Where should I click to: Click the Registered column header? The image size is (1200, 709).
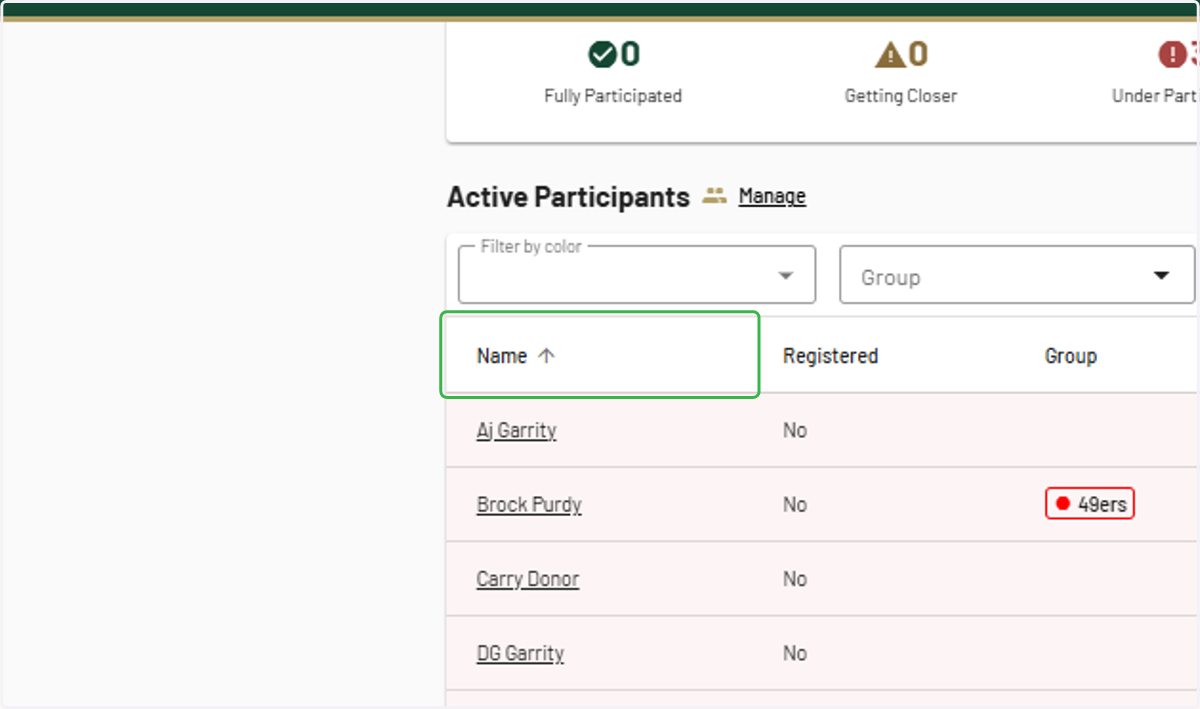tap(830, 356)
